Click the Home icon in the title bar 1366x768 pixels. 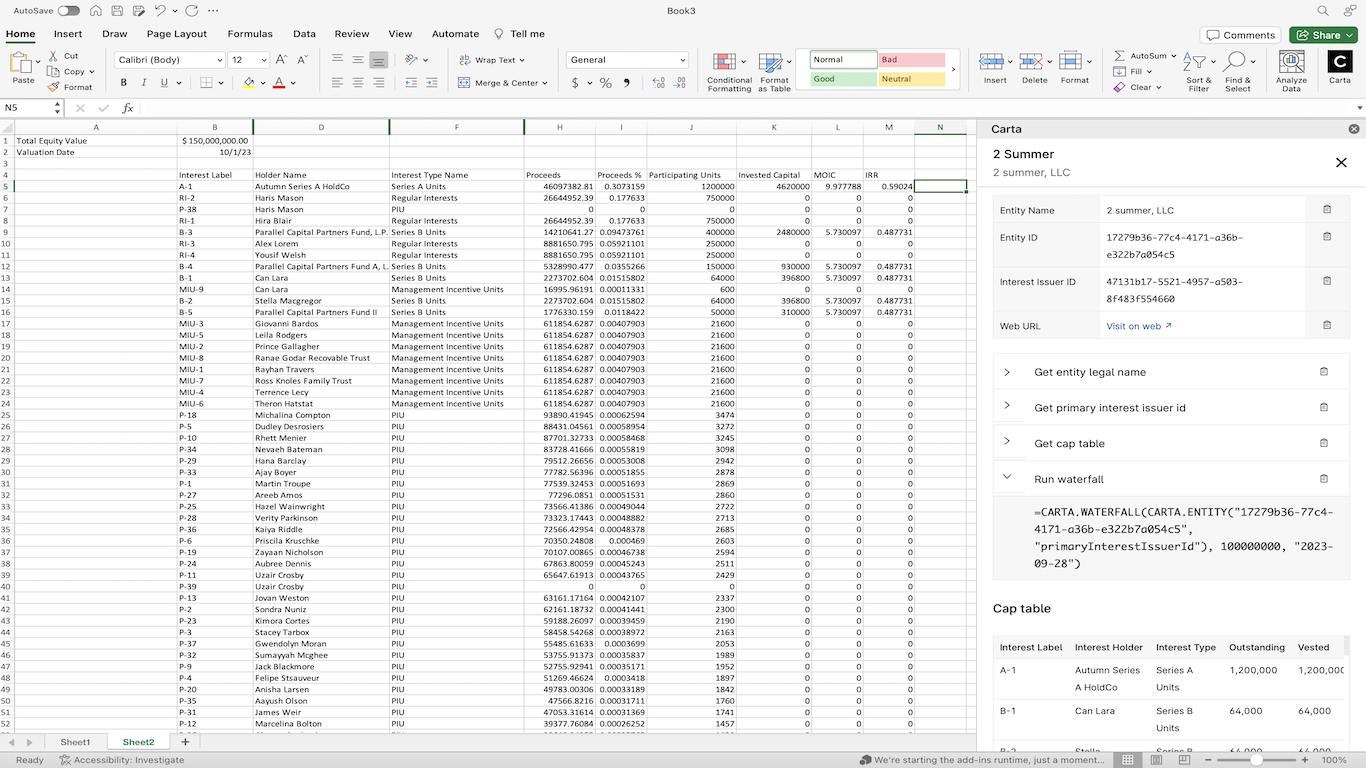tap(95, 11)
